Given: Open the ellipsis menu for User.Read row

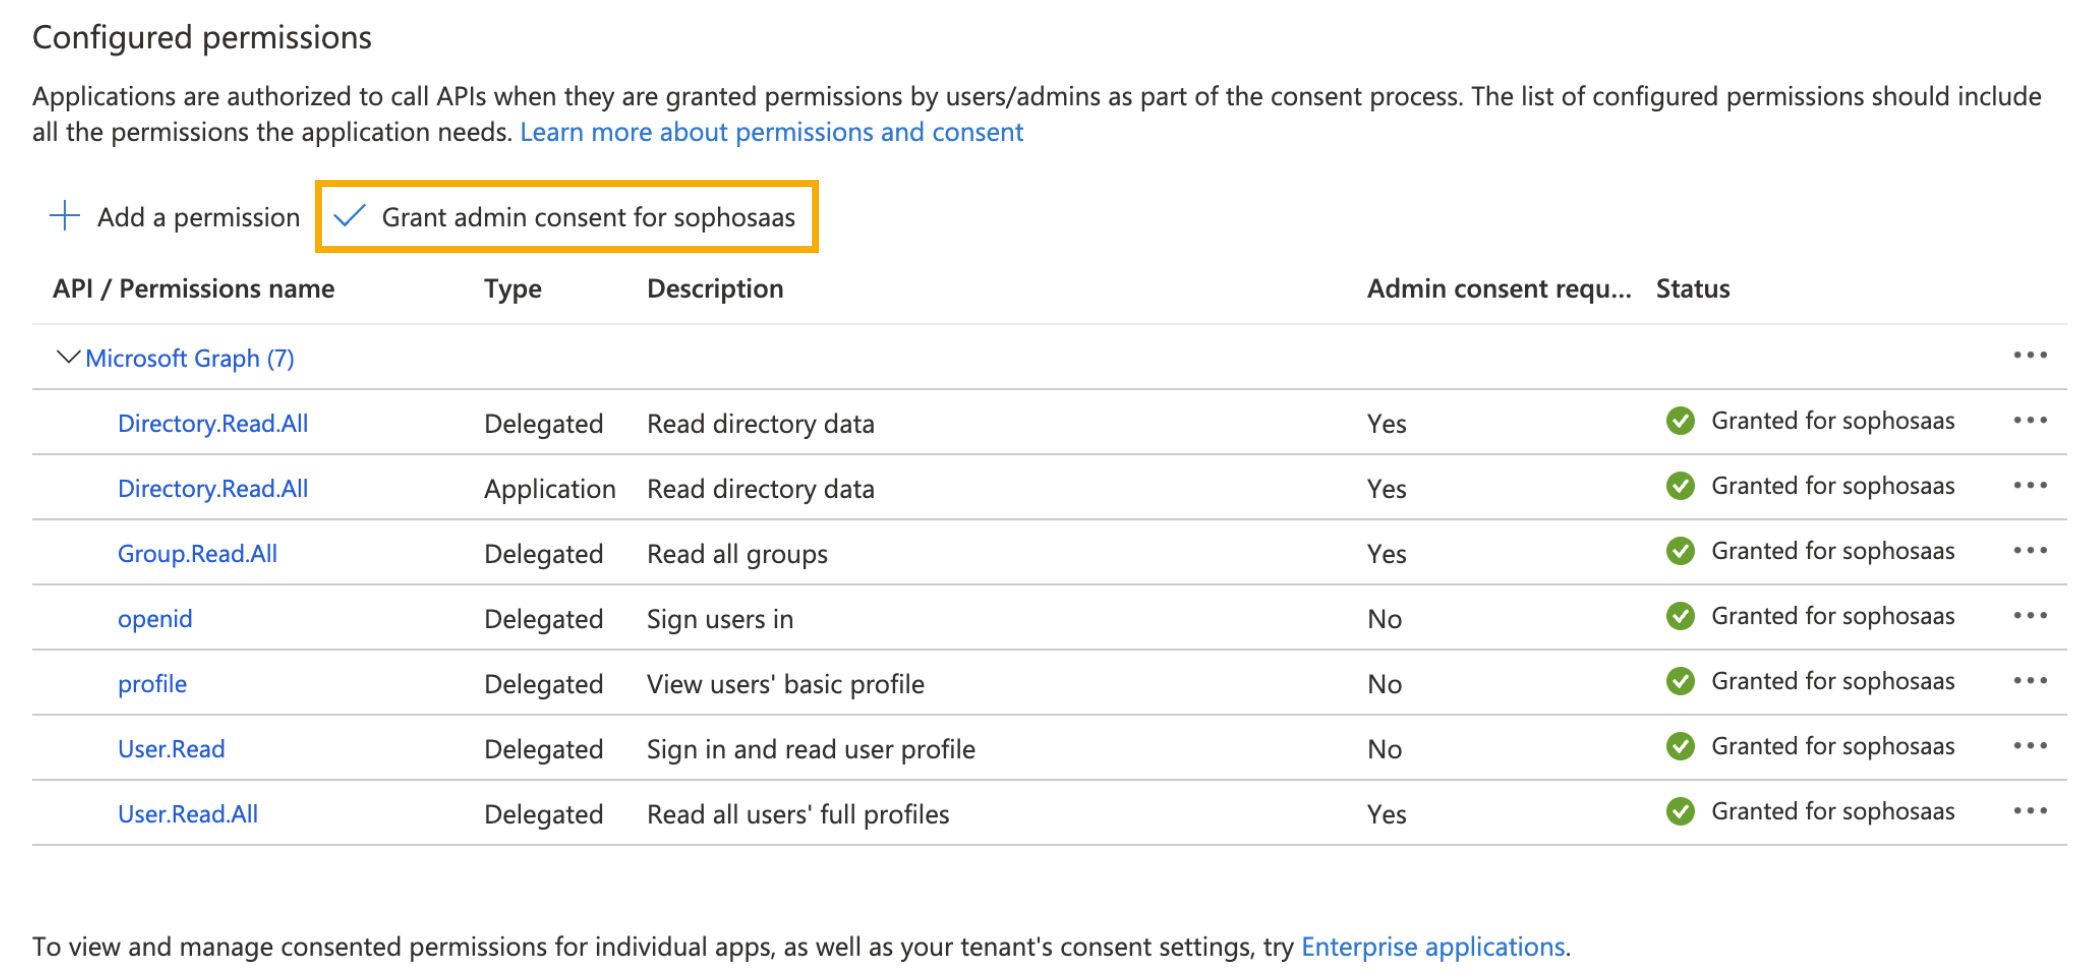Looking at the screenshot, I should click(2032, 746).
